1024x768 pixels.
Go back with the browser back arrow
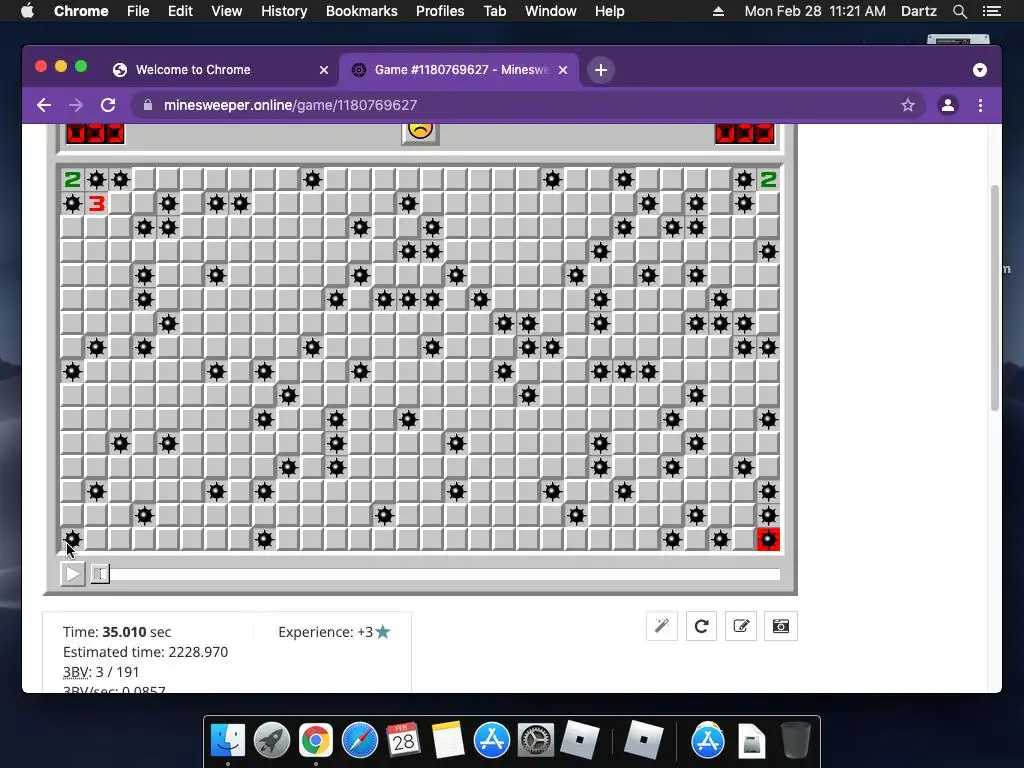pyautogui.click(x=44, y=105)
